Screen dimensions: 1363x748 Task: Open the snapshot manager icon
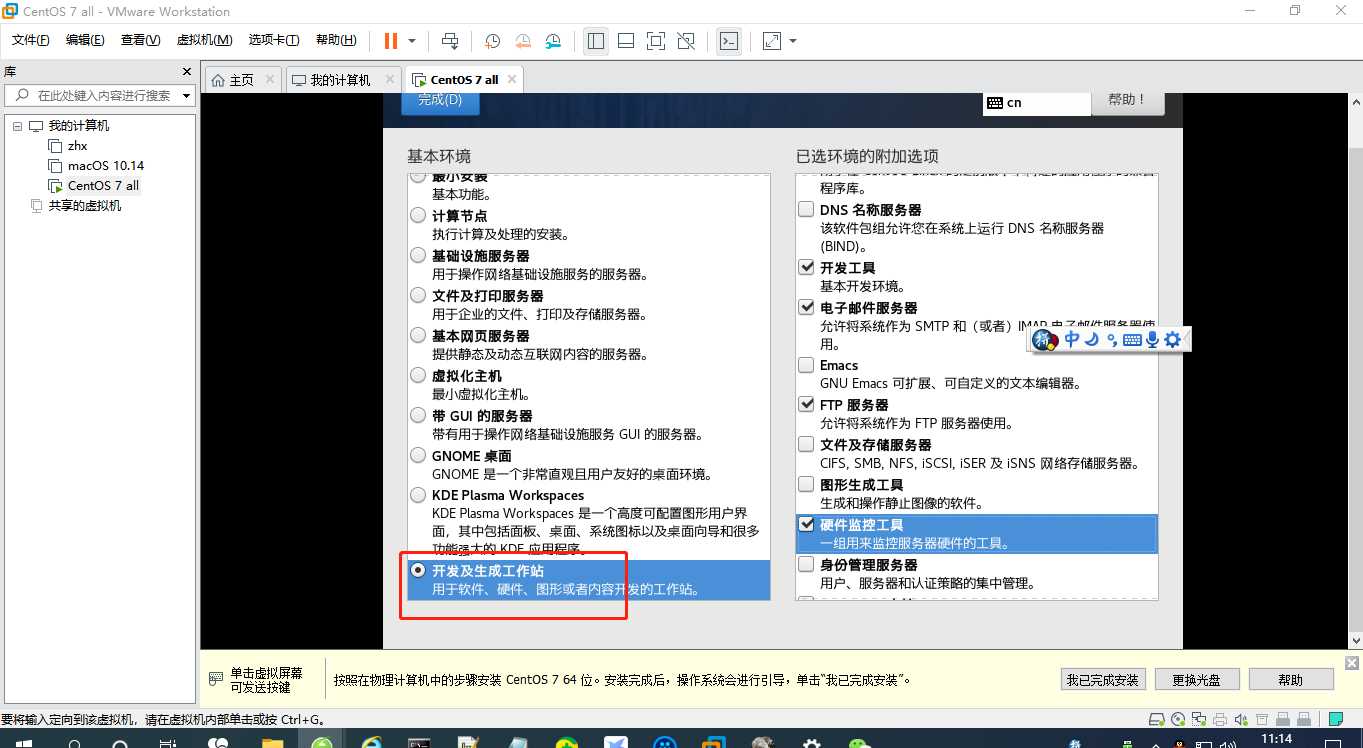[x=554, y=41]
